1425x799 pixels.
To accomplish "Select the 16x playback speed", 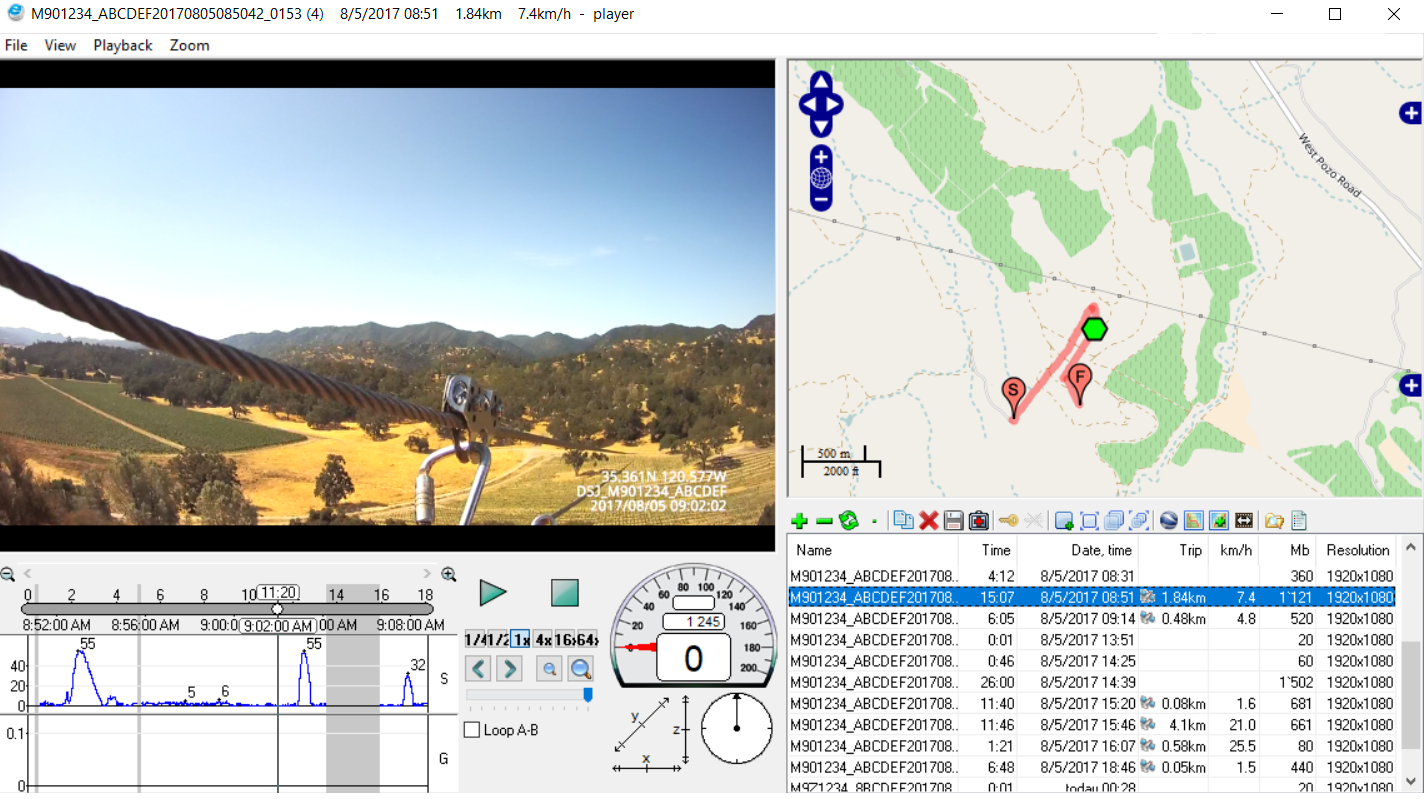I will pos(565,639).
